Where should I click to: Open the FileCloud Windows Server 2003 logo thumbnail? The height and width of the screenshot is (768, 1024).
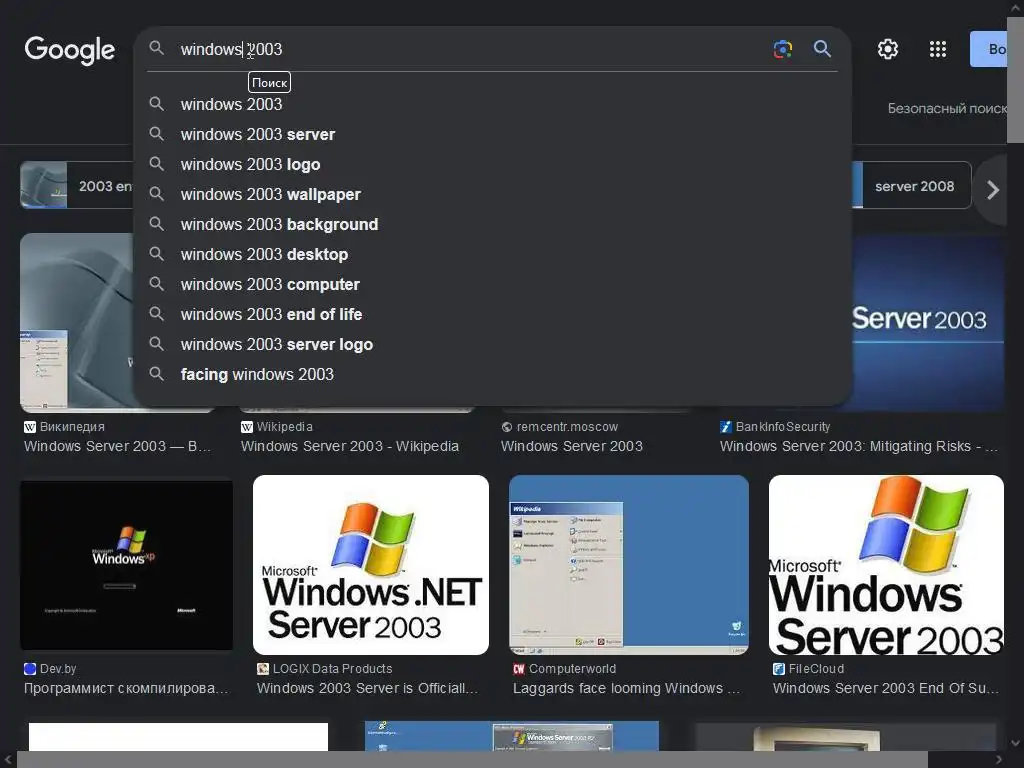[886, 565]
